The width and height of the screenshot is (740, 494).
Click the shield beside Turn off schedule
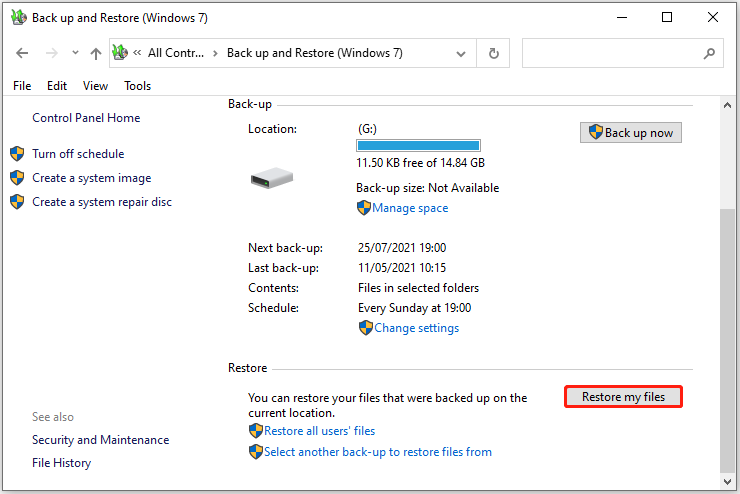[17, 153]
